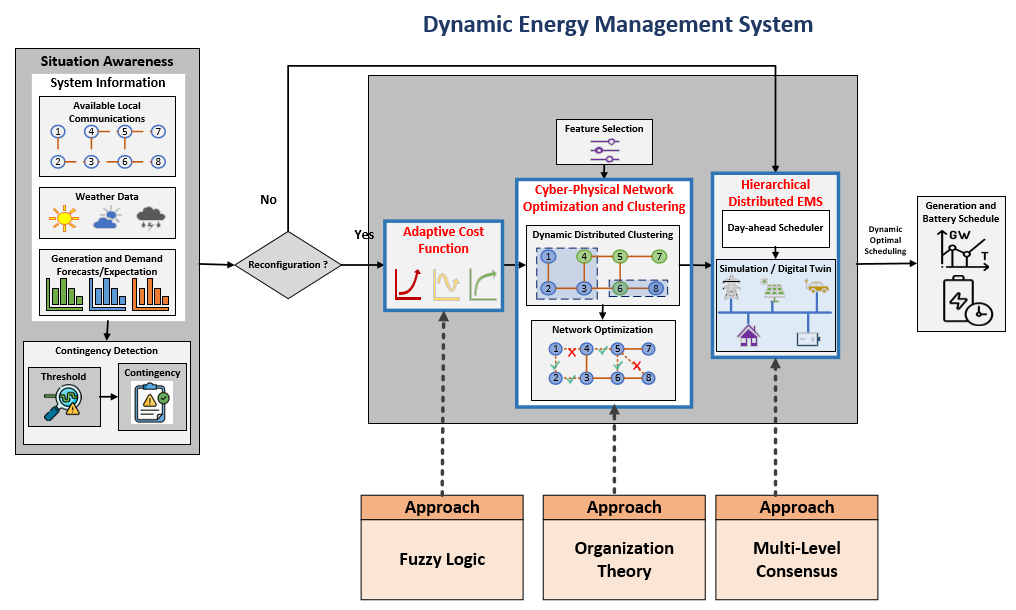Image resolution: width=1016 pixels, height=610 pixels.
Task: Select the Adaptive Cost Function block
Action: [444, 266]
